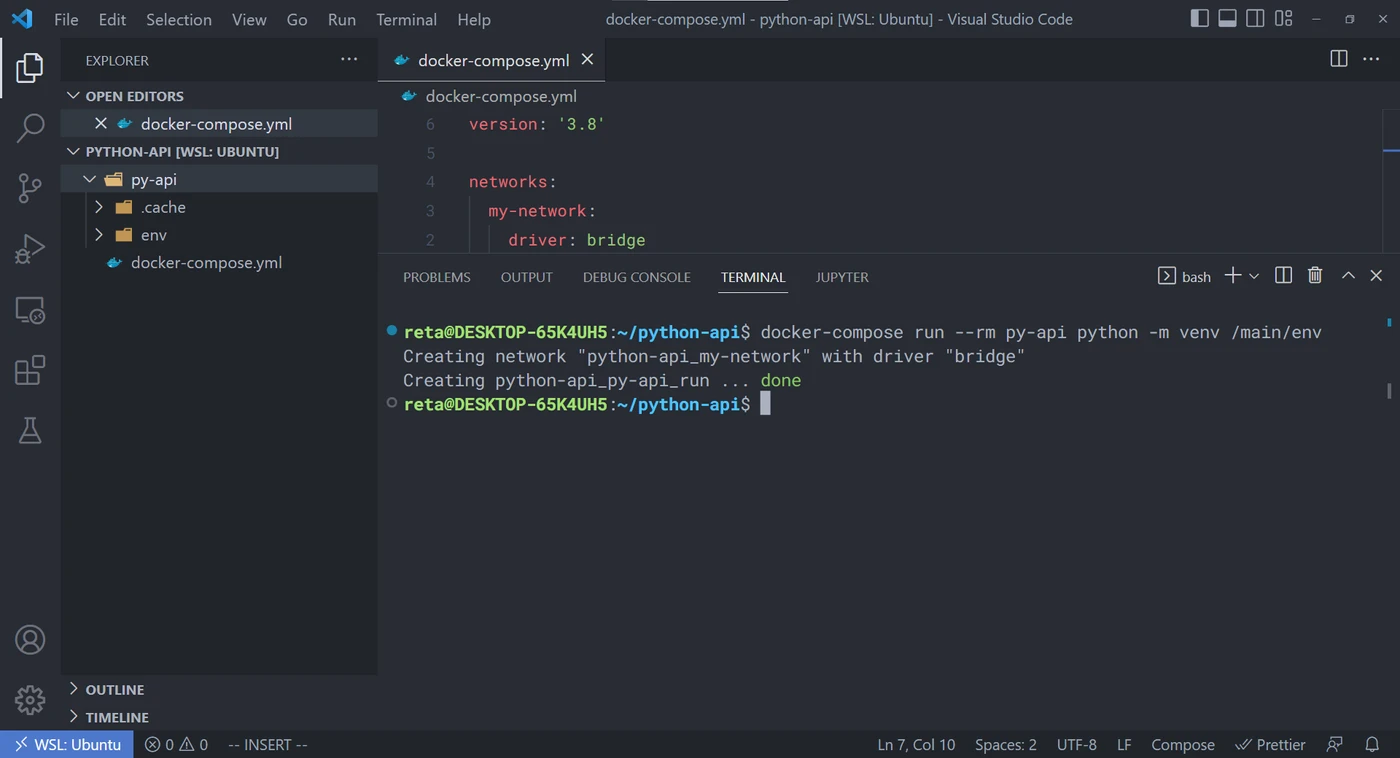
Task: Switch to the Problems panel tab
Action: coord(437,277)
